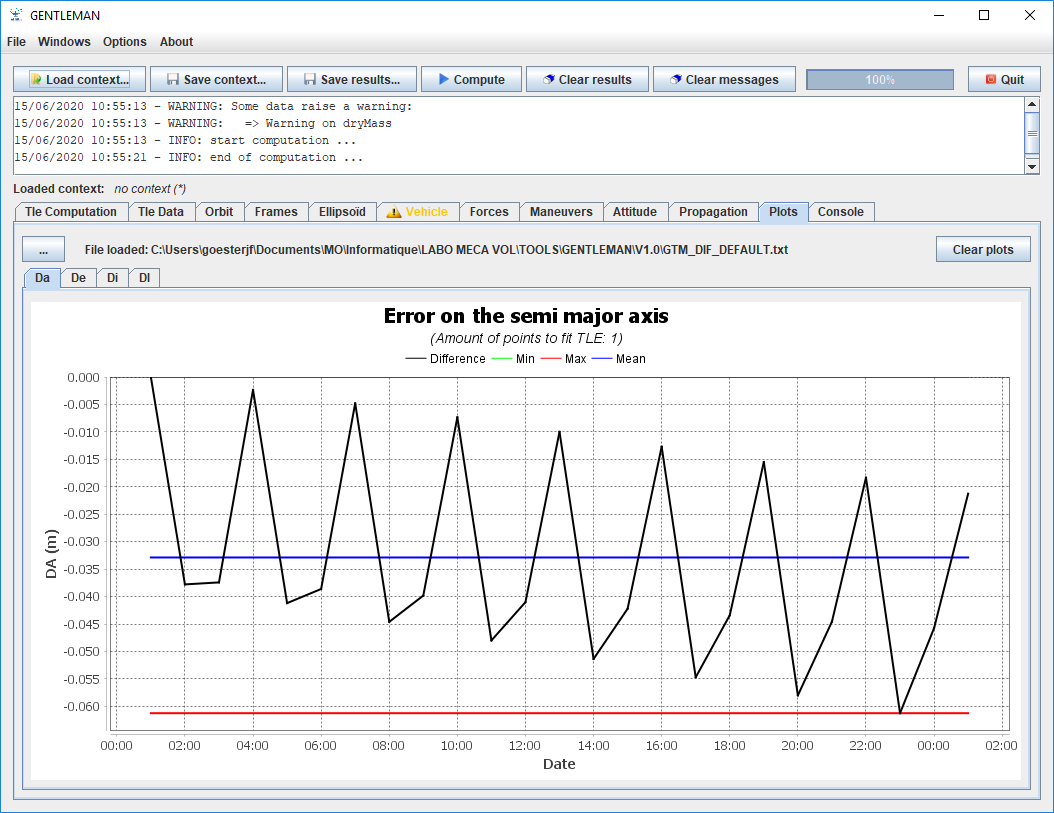
Task: Click the Load context folder icon
Action: coord(36,80)
